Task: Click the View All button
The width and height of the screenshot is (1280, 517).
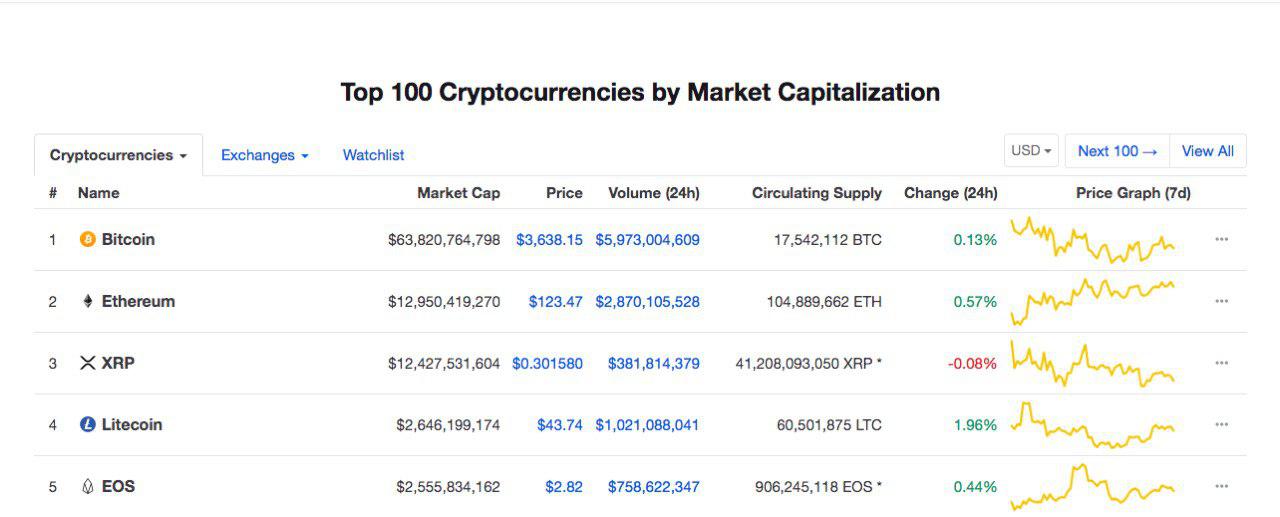Action: click(1208, 151)
